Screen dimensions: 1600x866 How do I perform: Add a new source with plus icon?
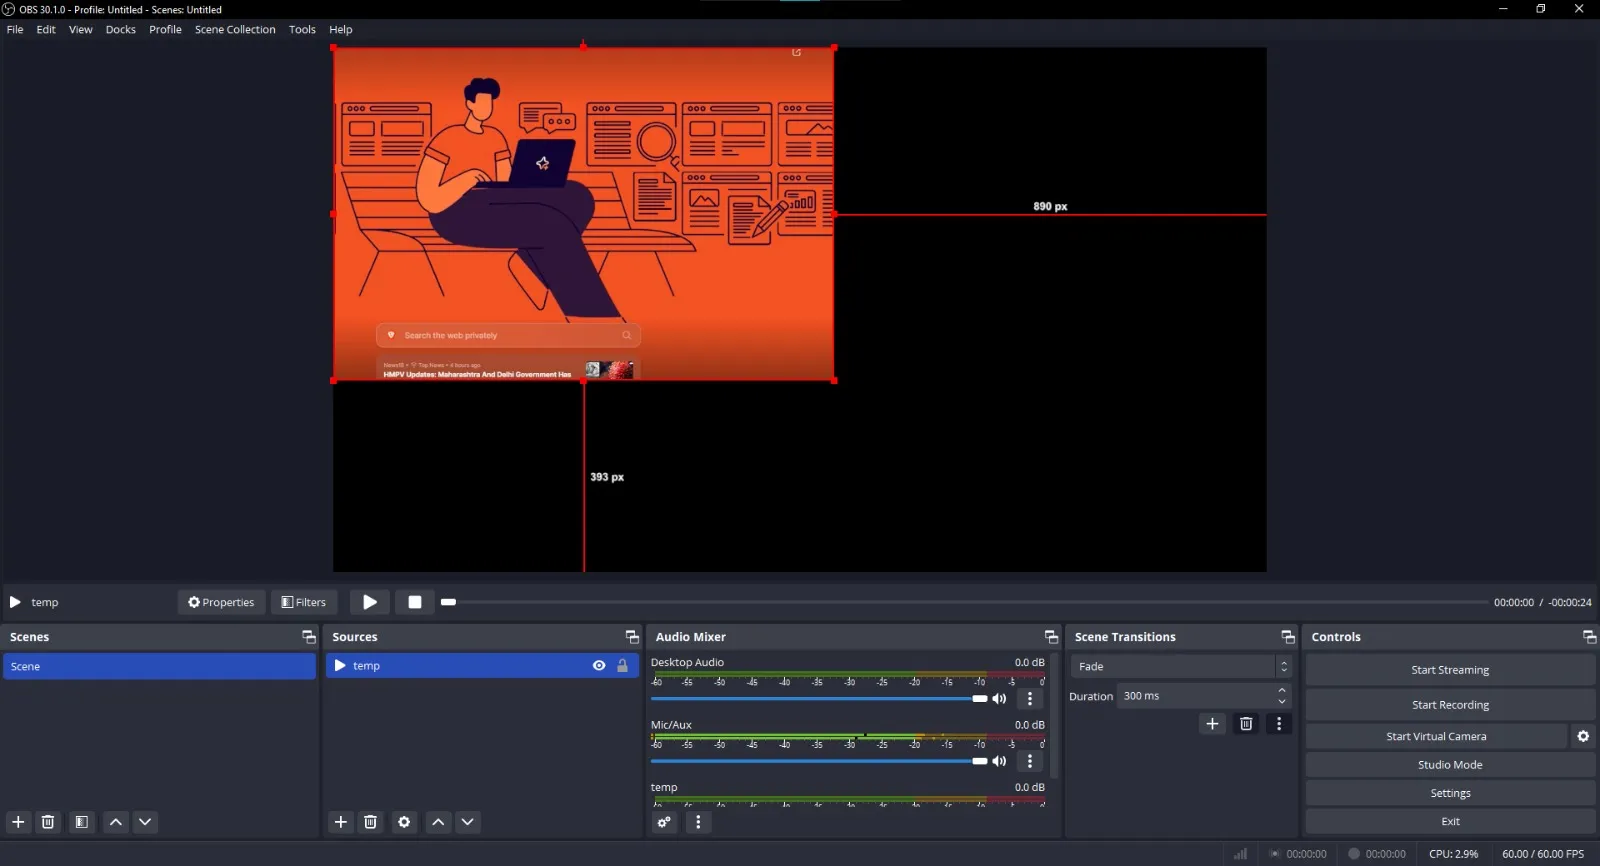341,822
